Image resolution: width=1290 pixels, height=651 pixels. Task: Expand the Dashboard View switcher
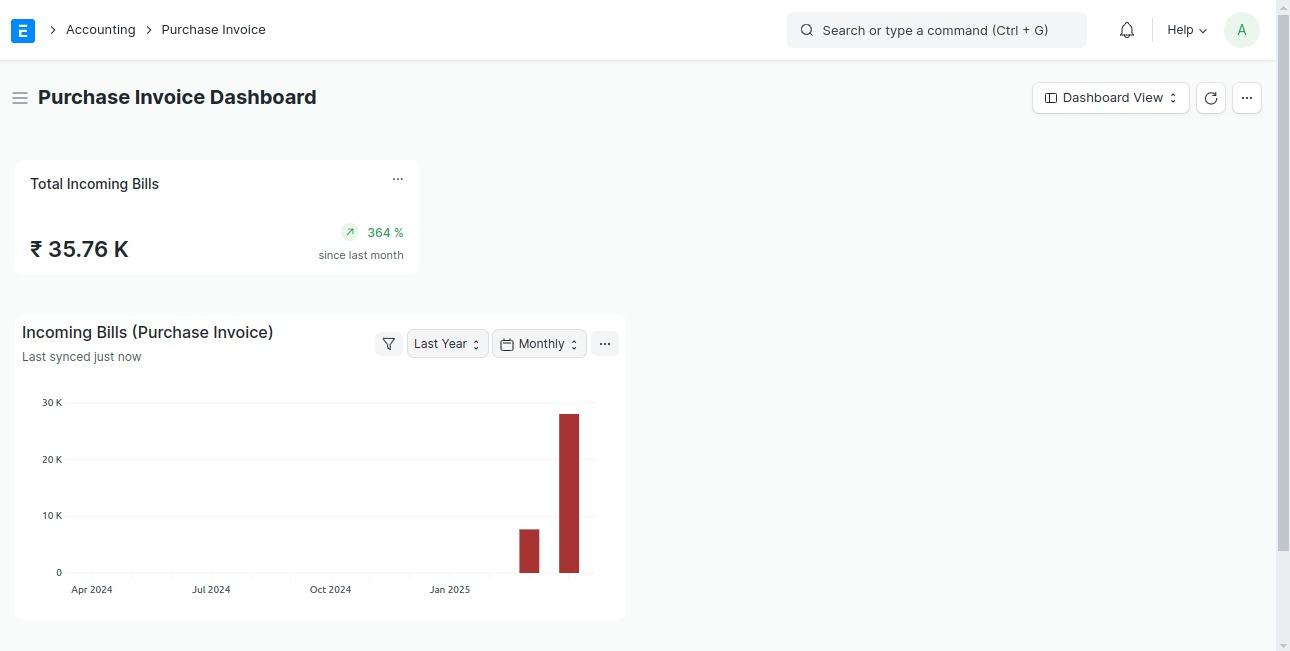click(1110, 98)
